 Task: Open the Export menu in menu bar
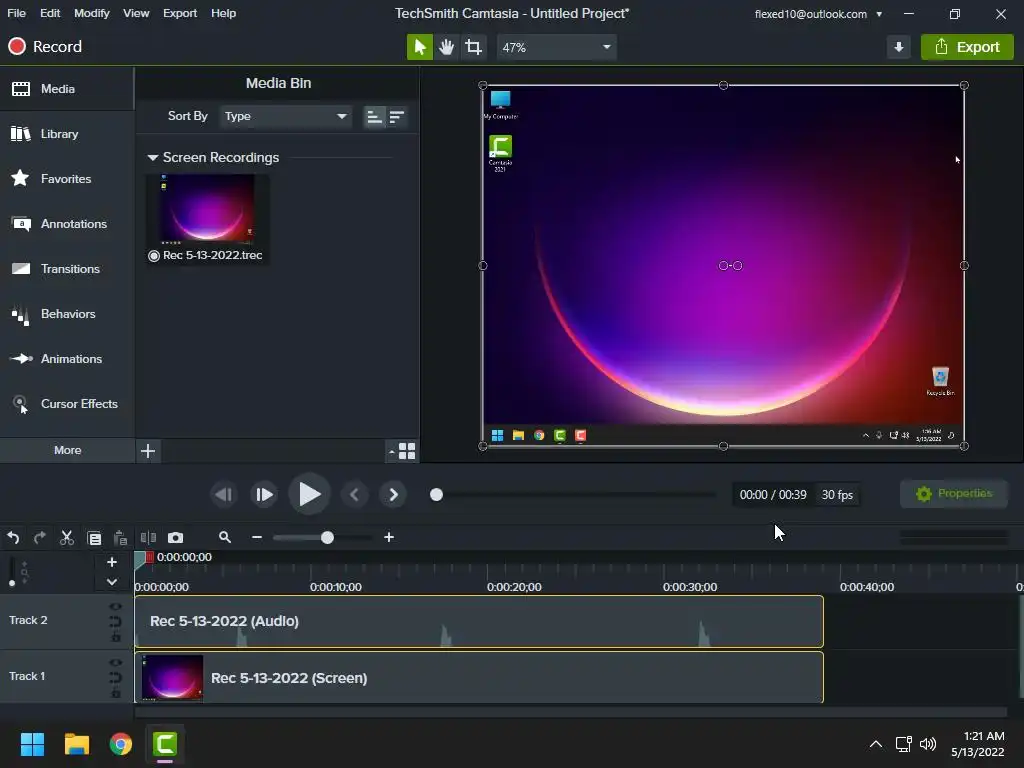180,13
